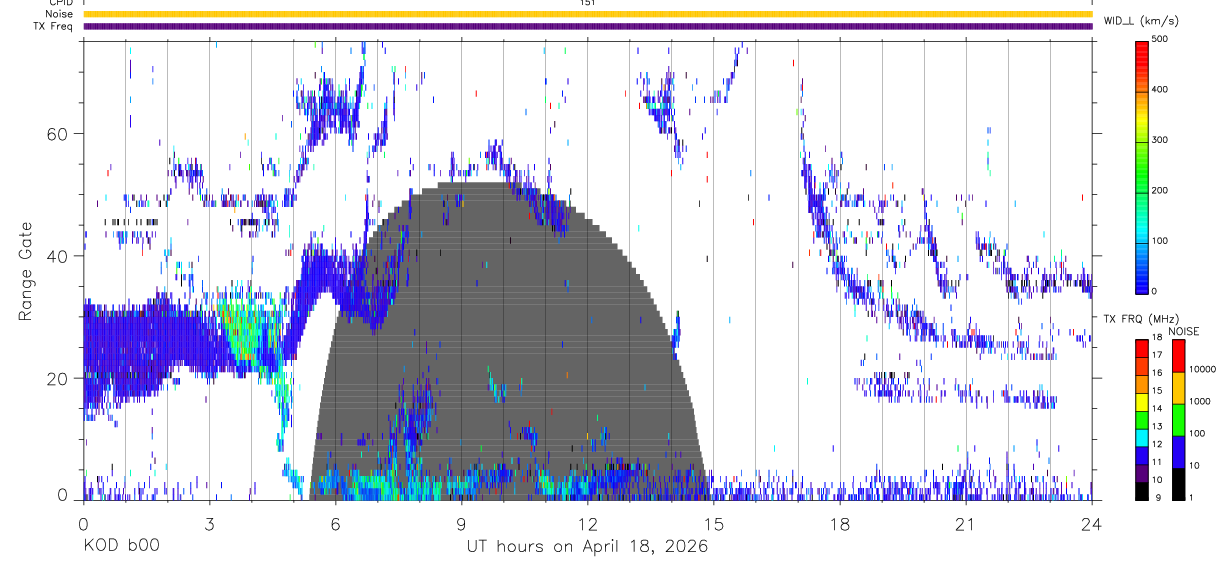Click the 400 value on the width scale

pos(1160,89)
